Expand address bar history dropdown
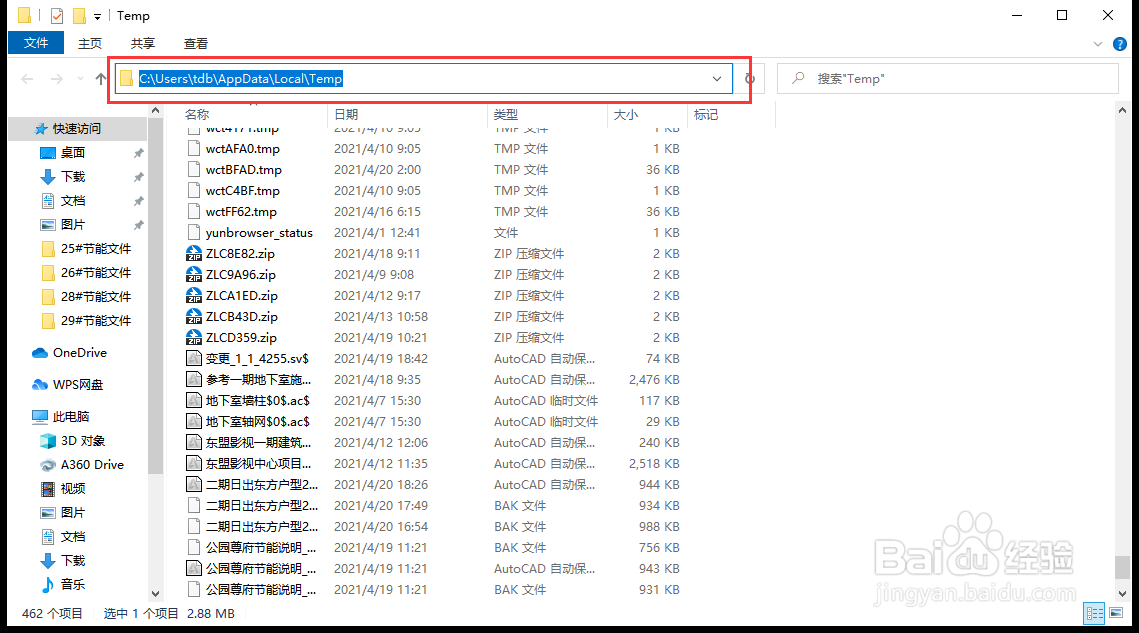This screenshot has height=633, width=1139. 717,78
